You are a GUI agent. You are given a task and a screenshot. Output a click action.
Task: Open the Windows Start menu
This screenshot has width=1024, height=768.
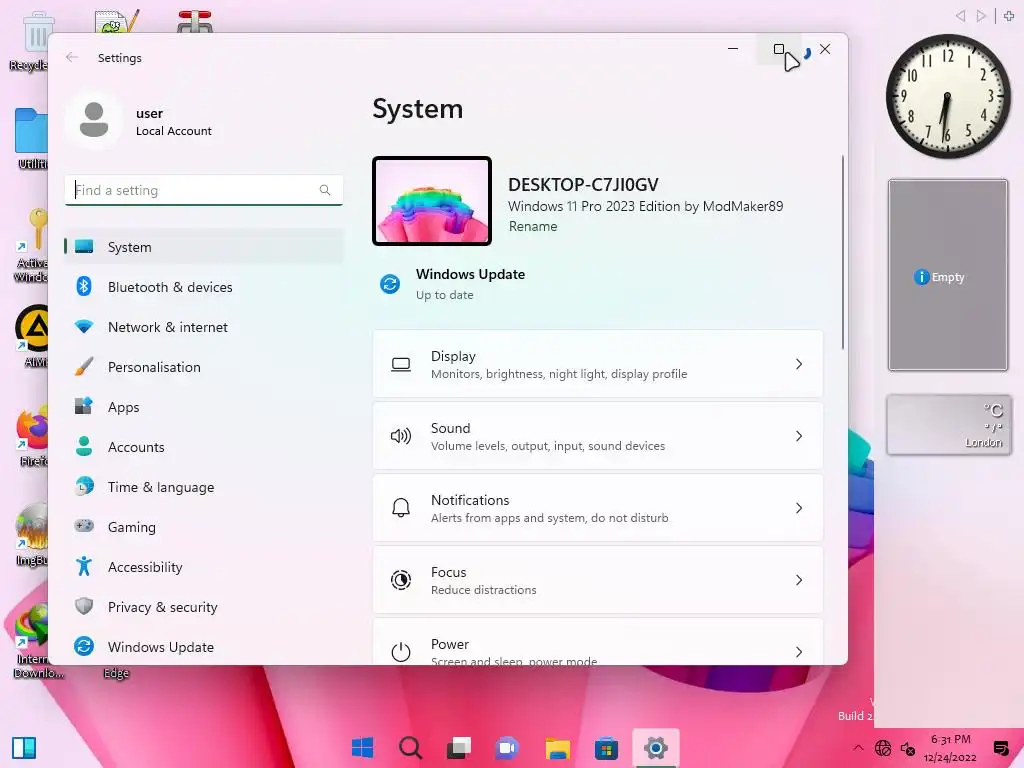point(362,748)
